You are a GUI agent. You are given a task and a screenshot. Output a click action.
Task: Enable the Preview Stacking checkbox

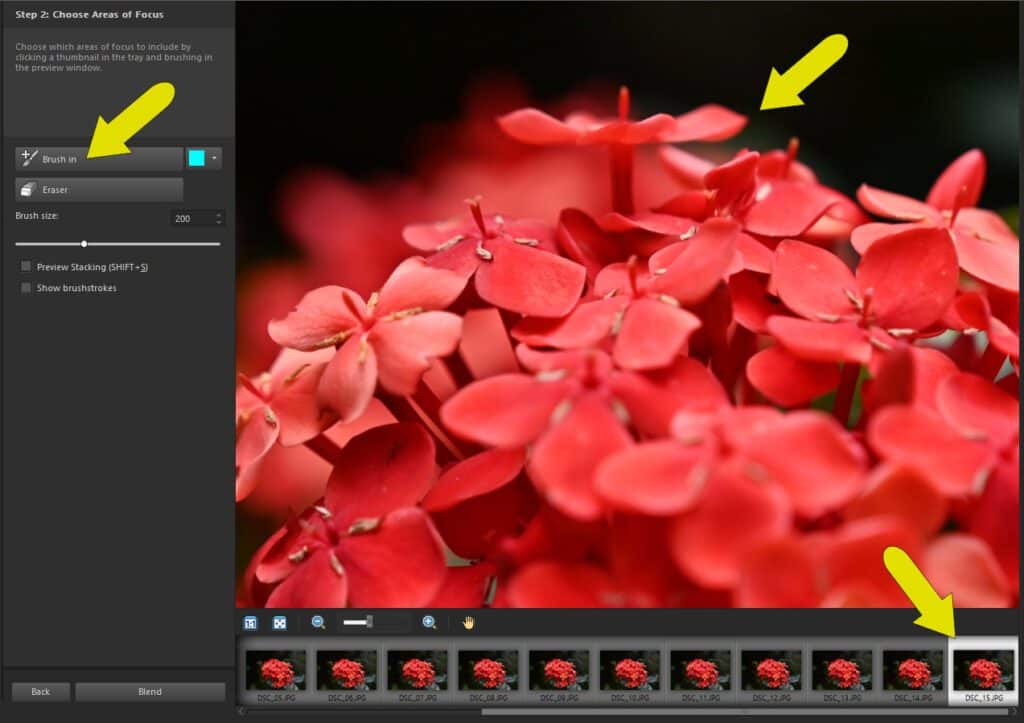(x=26, y=267)
